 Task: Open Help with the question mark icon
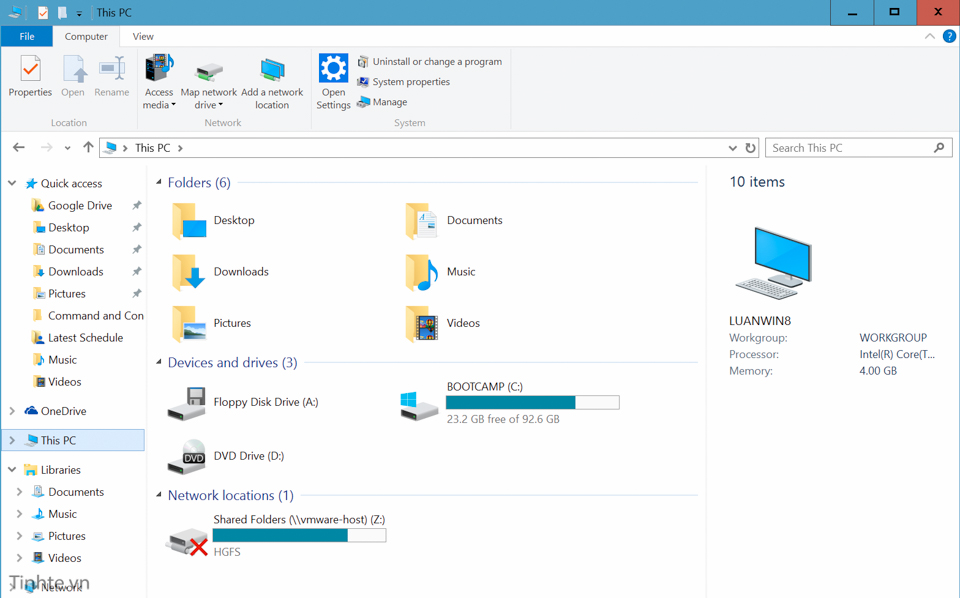coord(949,37)
